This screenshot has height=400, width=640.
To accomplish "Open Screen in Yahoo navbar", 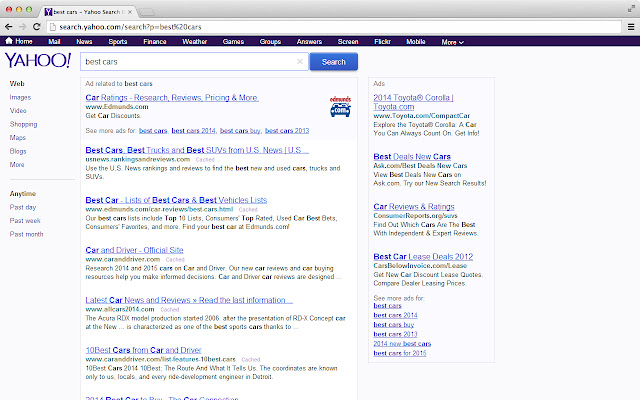I will [x=348, y=42].
